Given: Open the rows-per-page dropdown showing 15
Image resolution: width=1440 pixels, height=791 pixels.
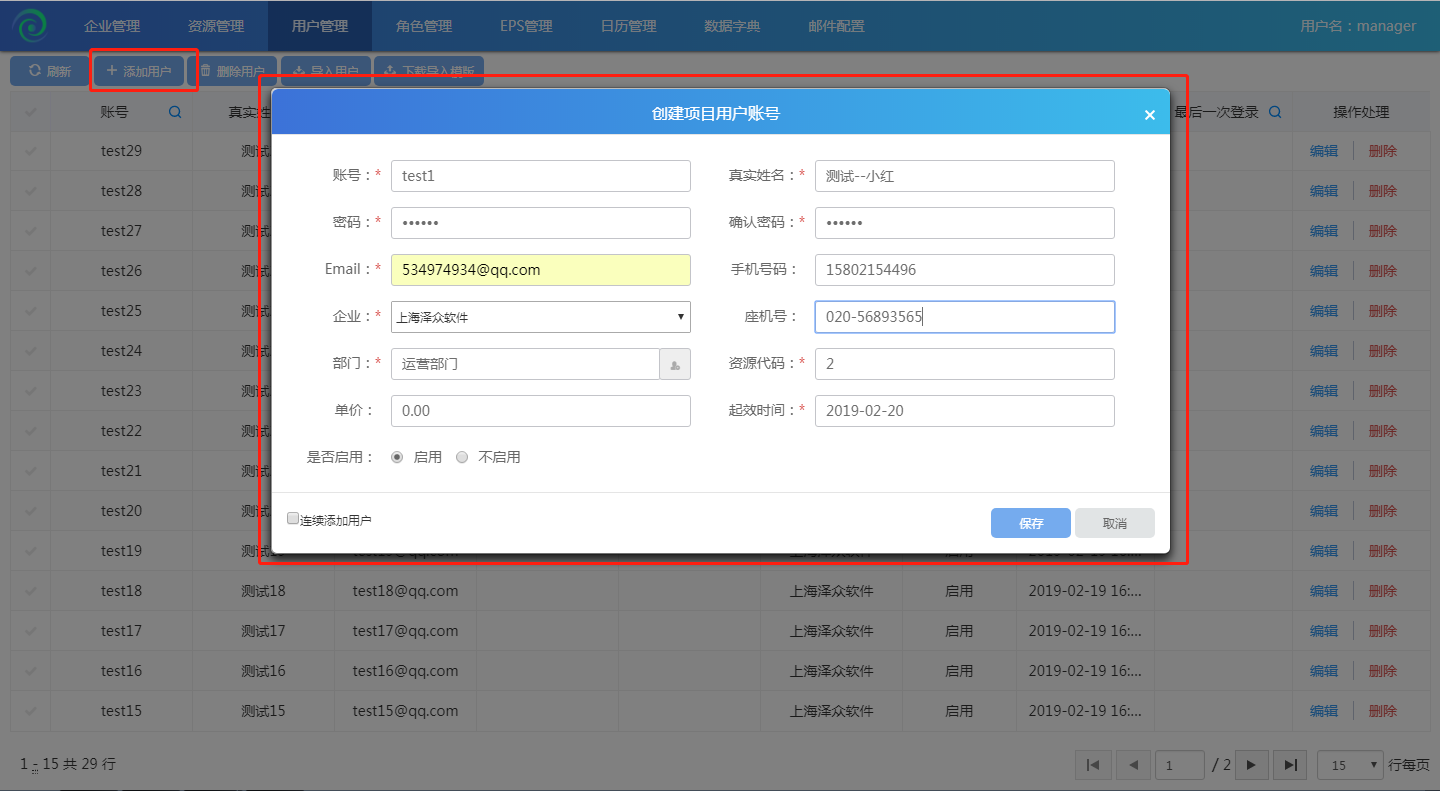Looking at the screenshot, I should click(1349, 765).
